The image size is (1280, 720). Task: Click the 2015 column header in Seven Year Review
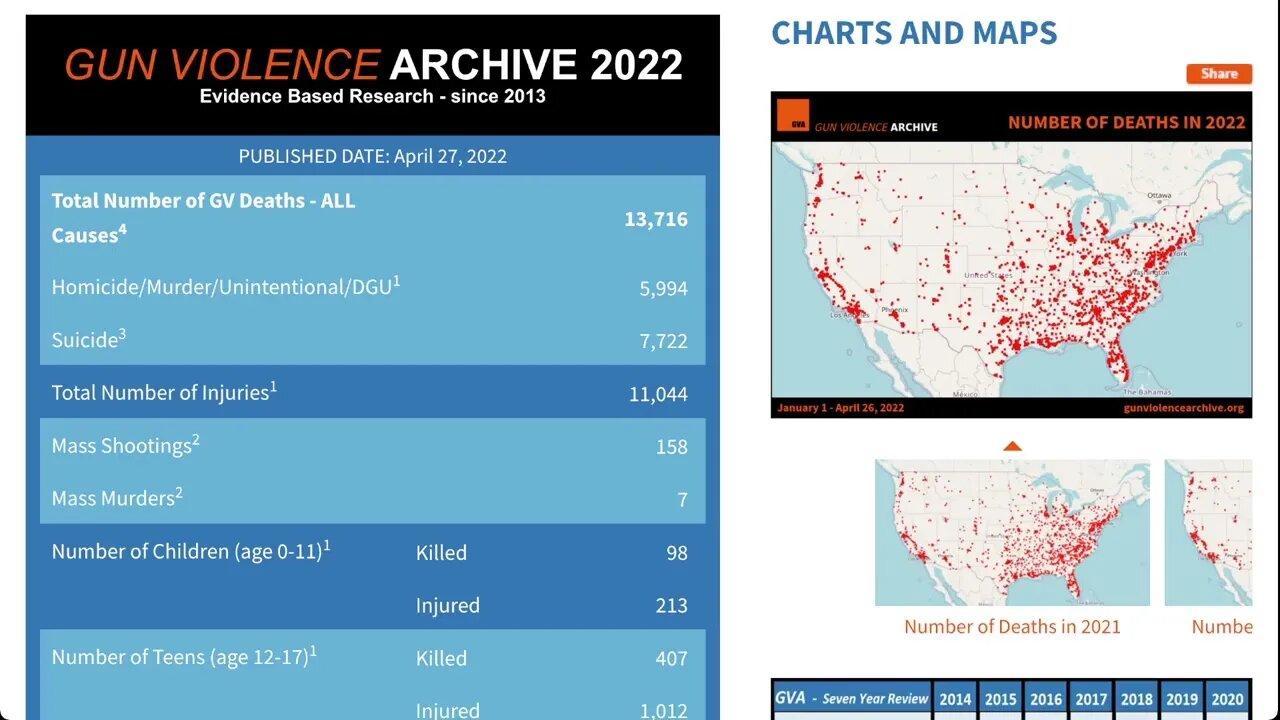[1000, 699]
